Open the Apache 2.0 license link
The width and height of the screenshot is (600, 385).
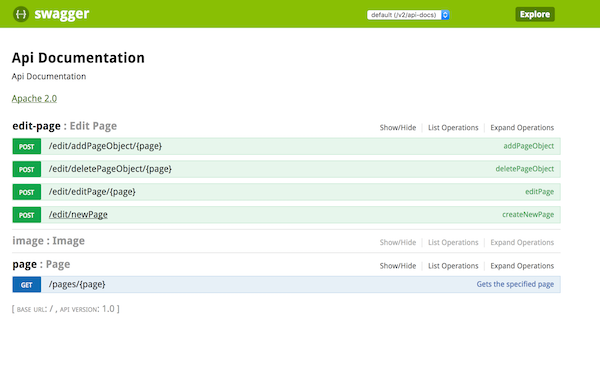point(34,98)
